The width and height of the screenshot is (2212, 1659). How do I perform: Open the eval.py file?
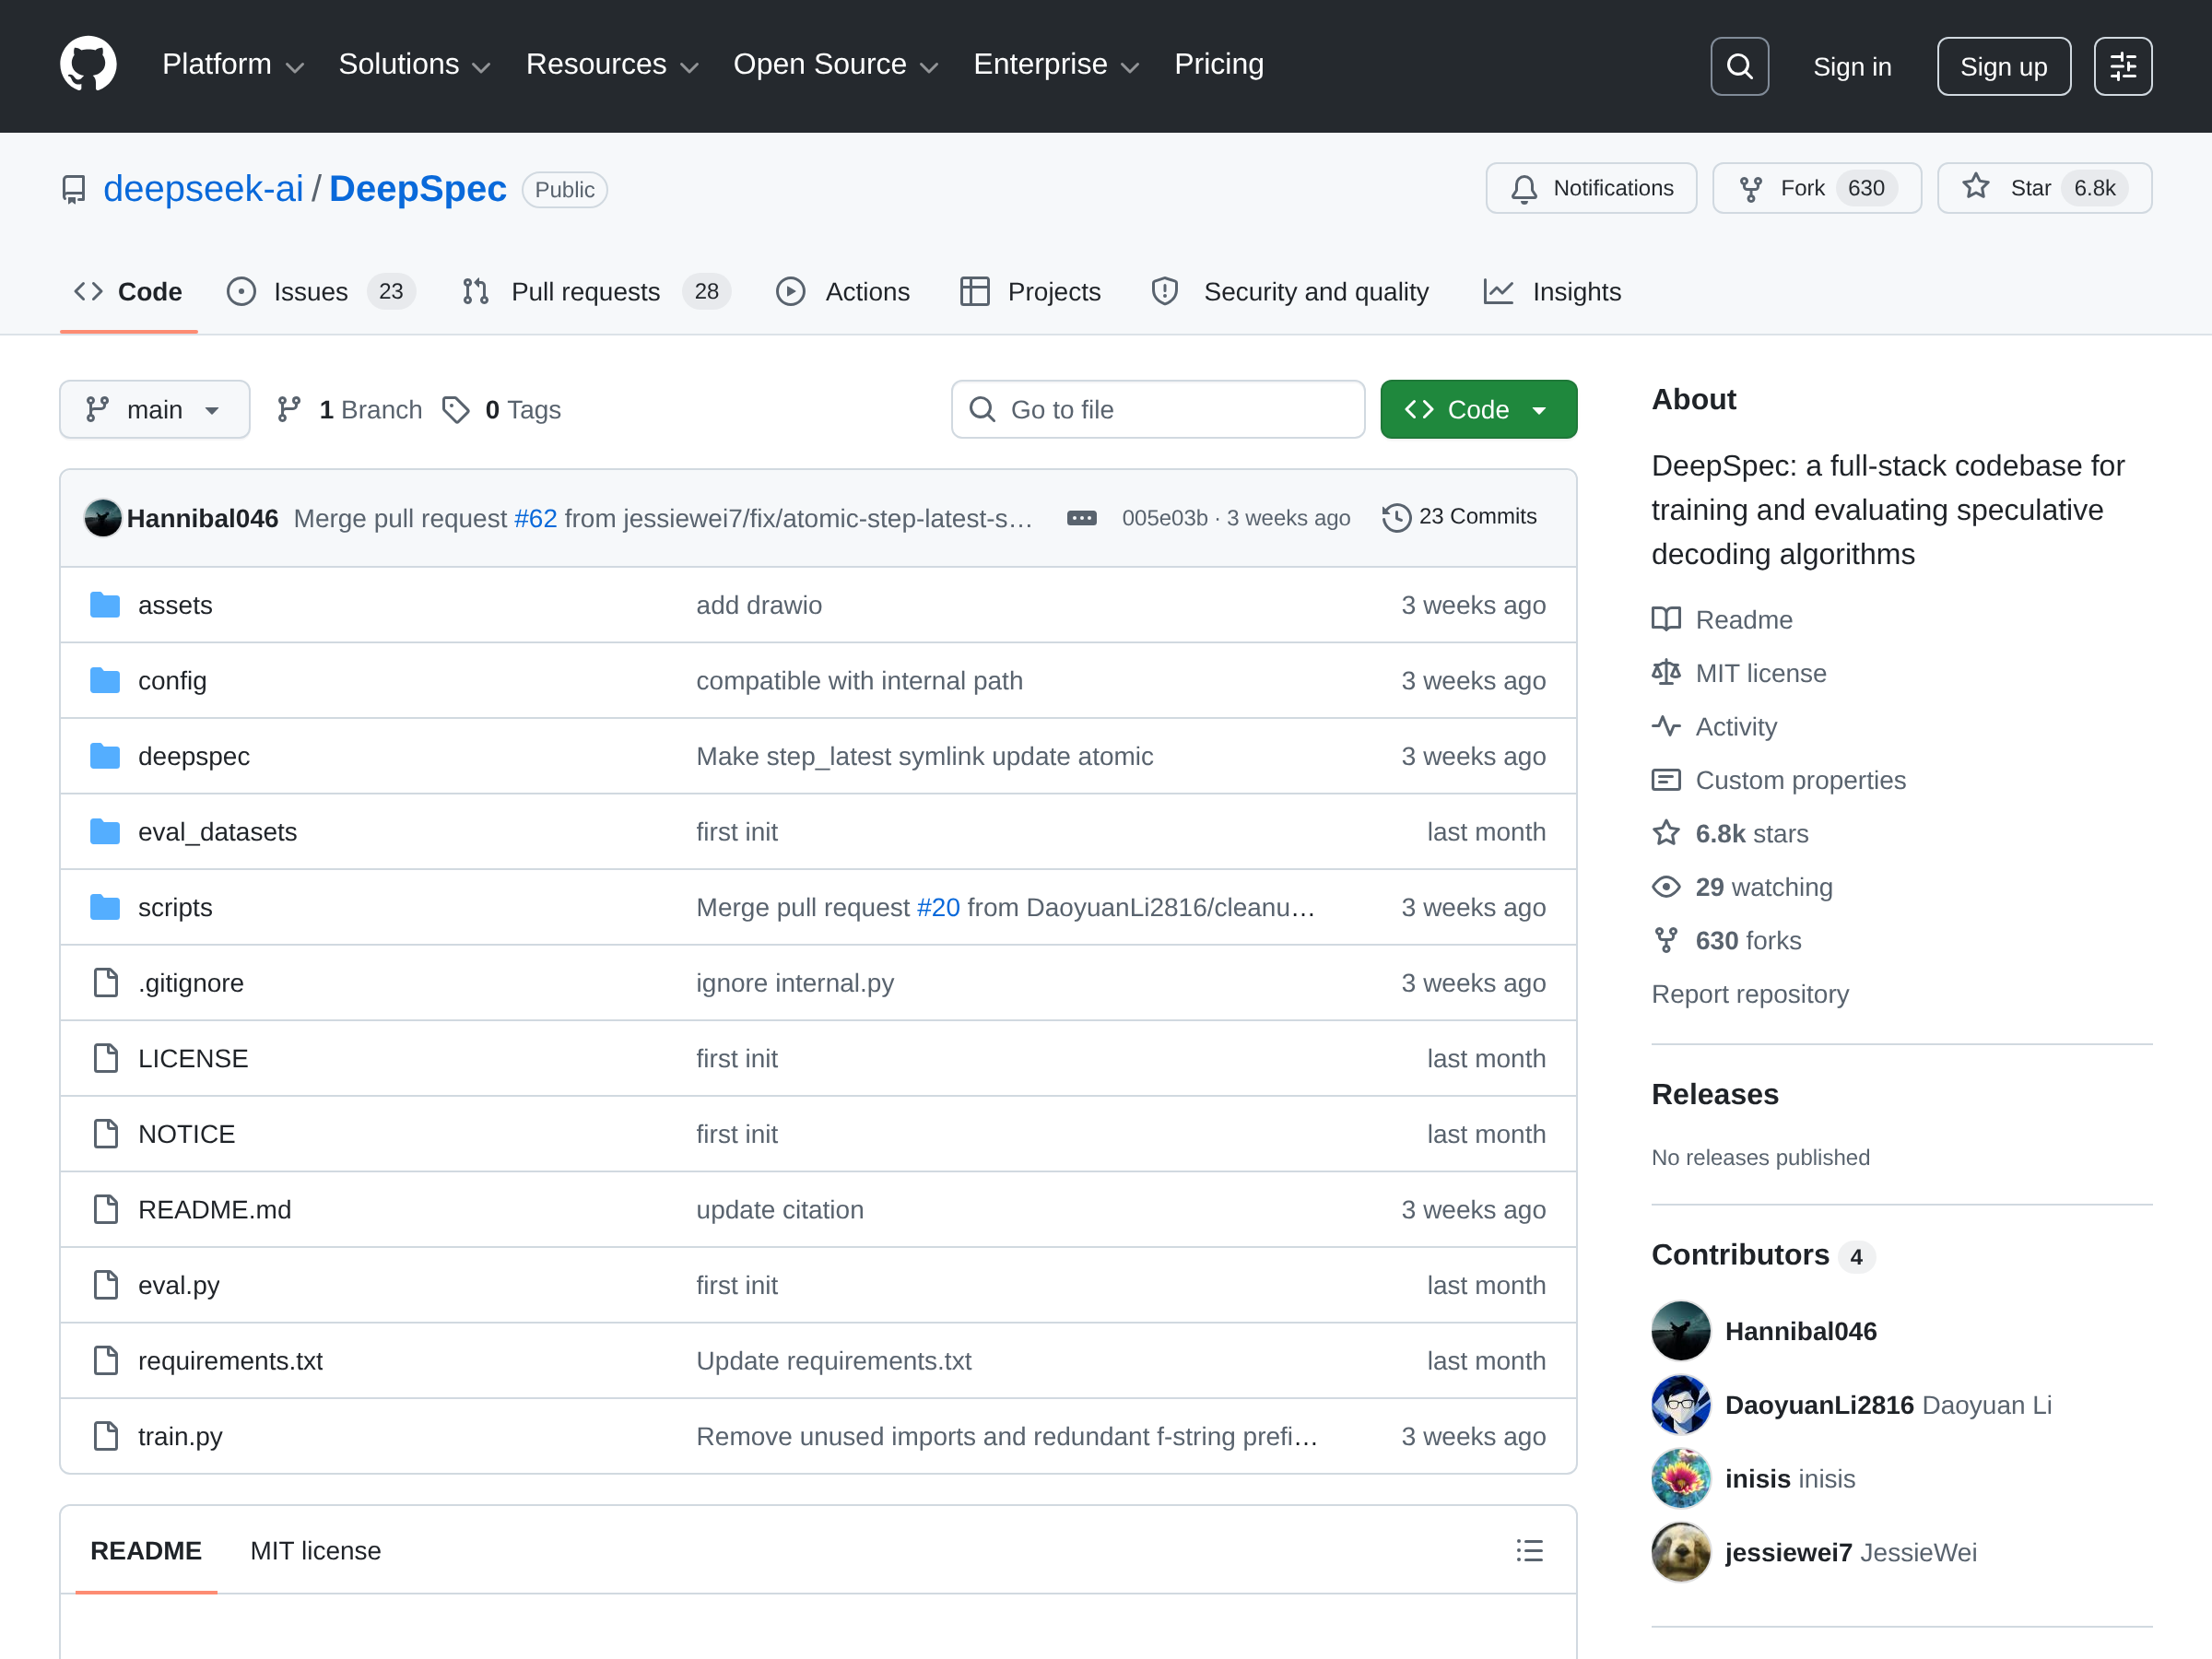(179, 1285)
